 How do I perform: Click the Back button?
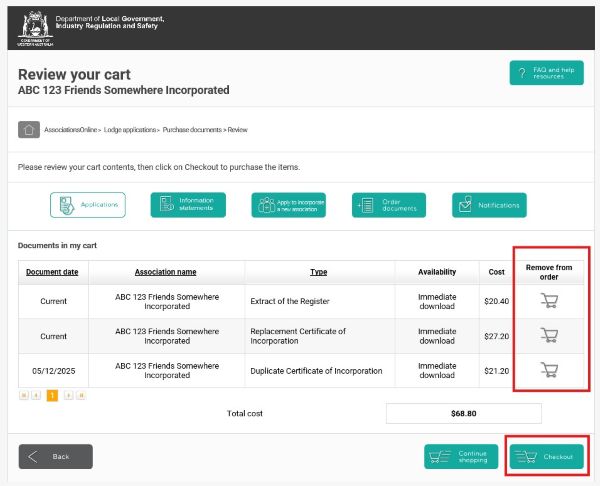pyautogui.click(x=55, y=457)
